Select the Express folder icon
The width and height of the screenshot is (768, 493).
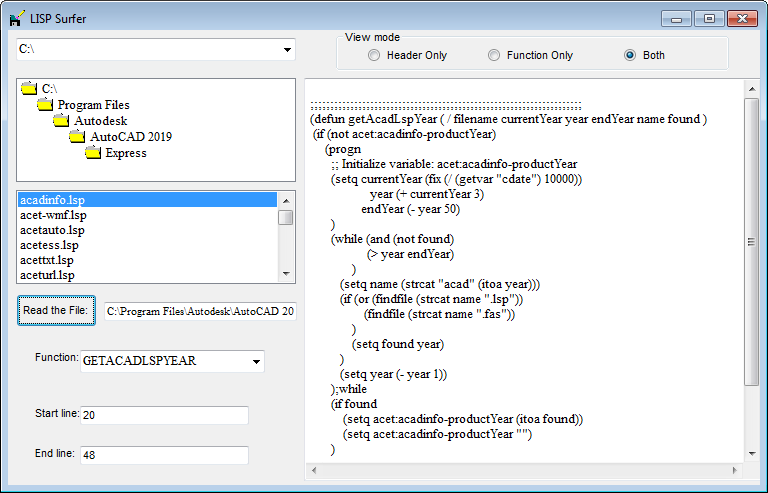pos(93,153)
